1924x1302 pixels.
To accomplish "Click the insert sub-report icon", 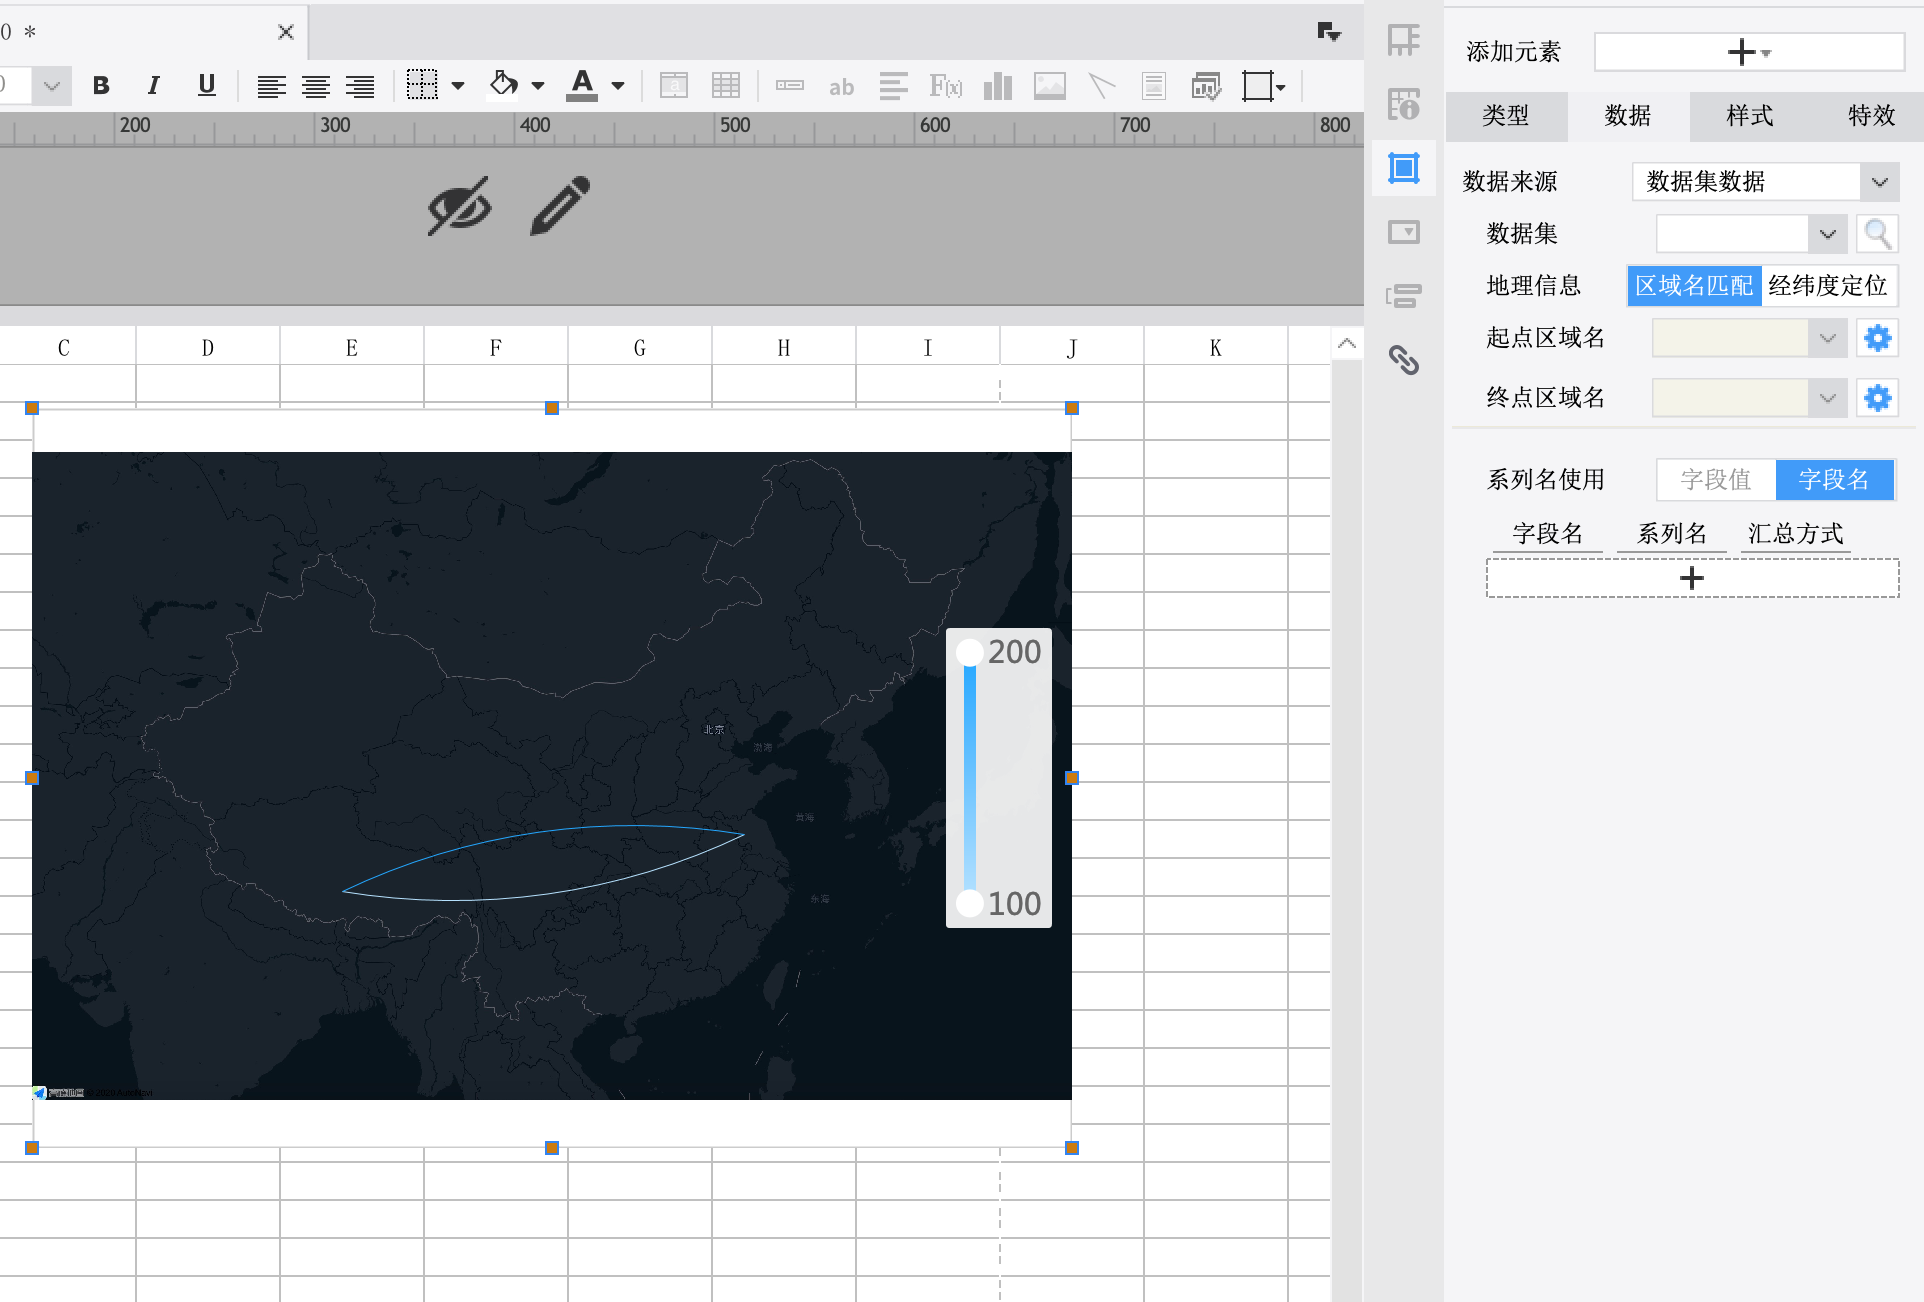I will coord(1154,86).
